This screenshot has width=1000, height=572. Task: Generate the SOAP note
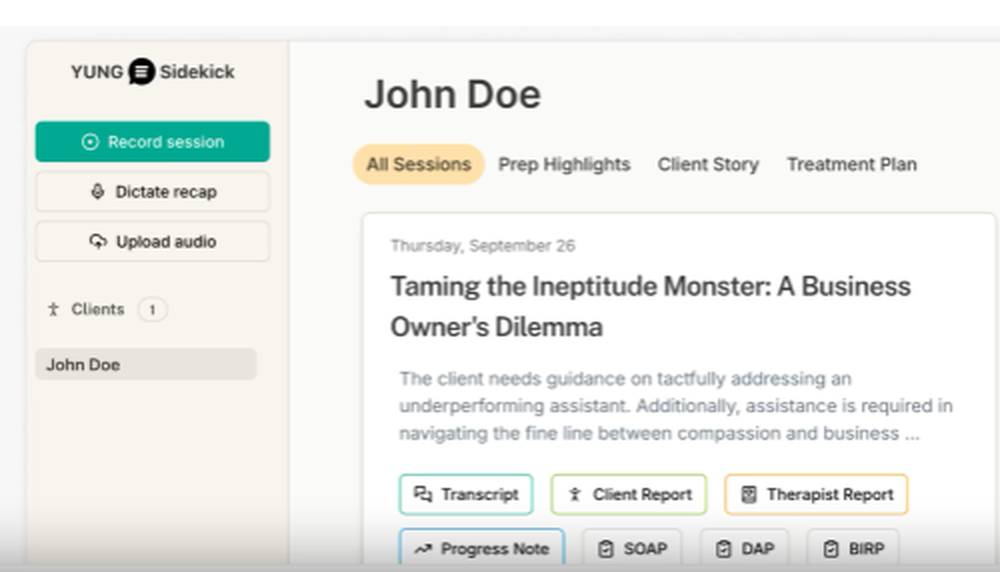632,548
